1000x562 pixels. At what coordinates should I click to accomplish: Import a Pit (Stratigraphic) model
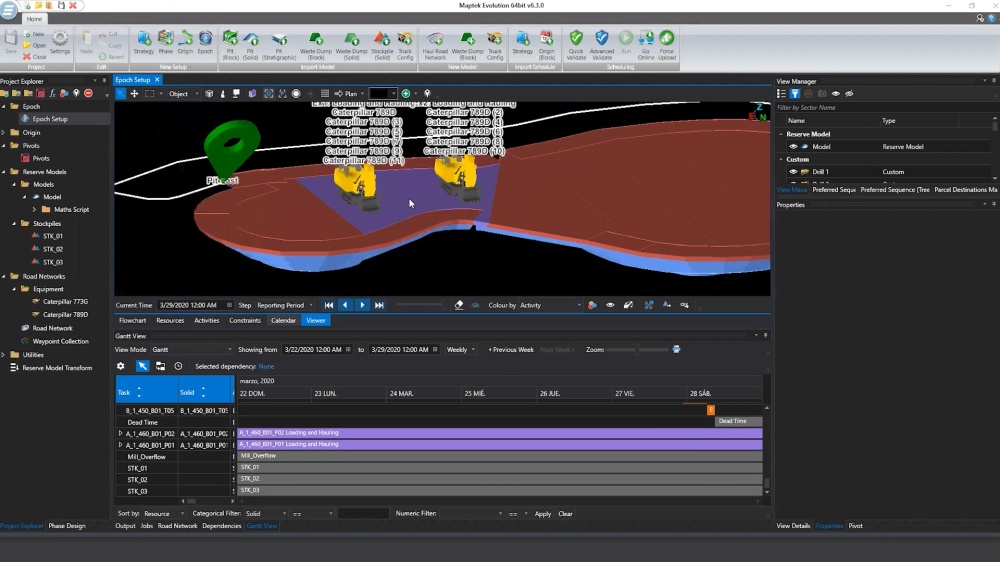279,45
